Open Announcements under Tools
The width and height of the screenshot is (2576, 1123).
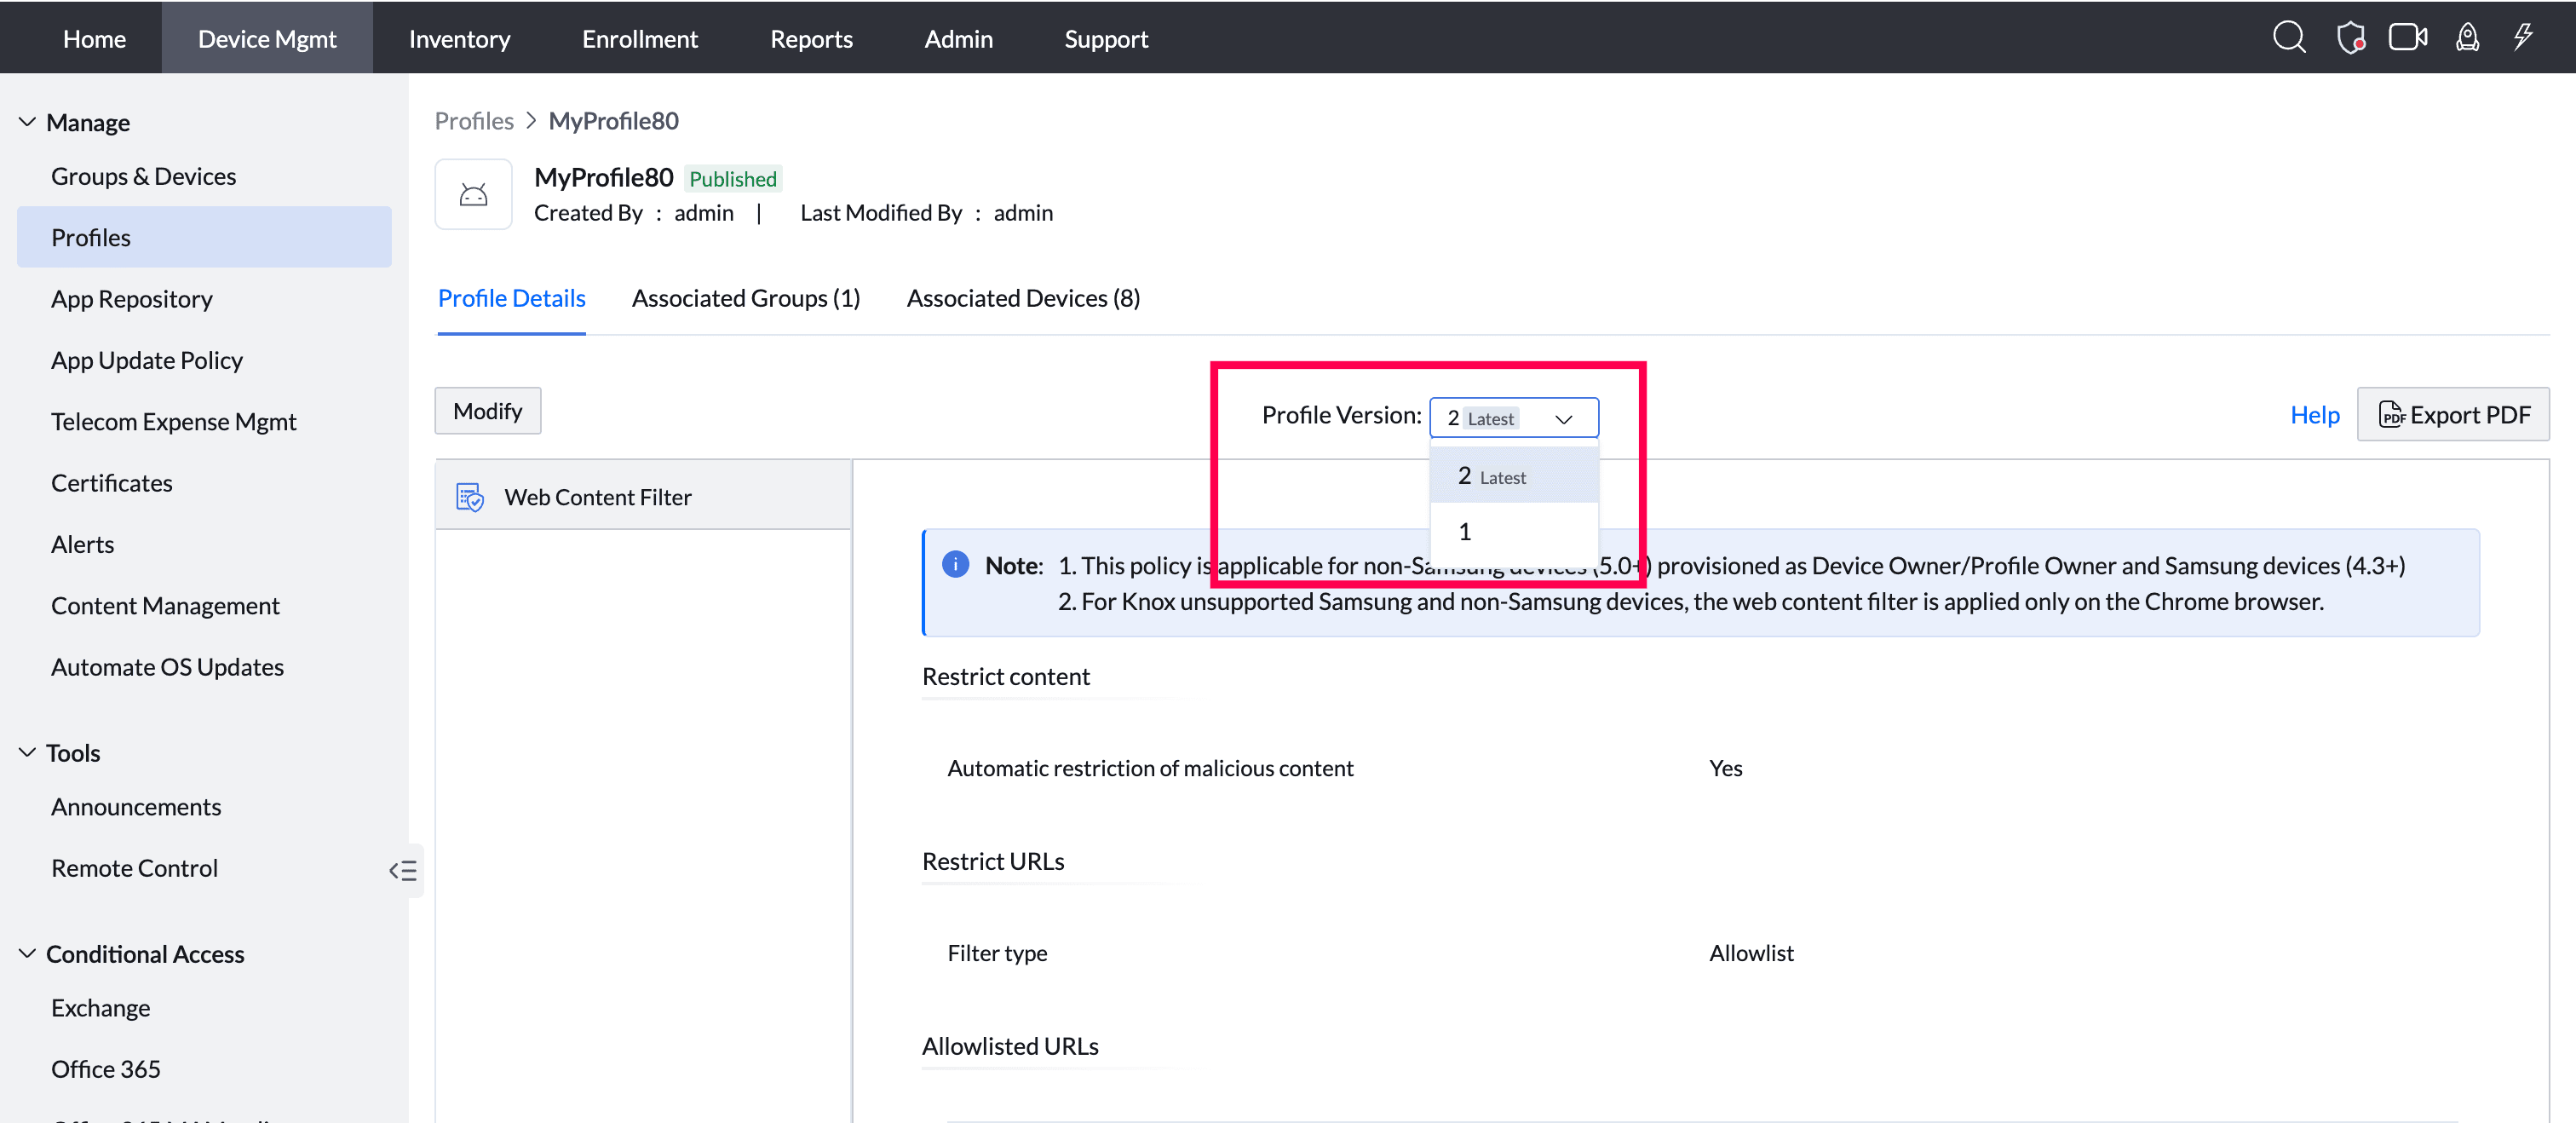click(x=136, y=807)
